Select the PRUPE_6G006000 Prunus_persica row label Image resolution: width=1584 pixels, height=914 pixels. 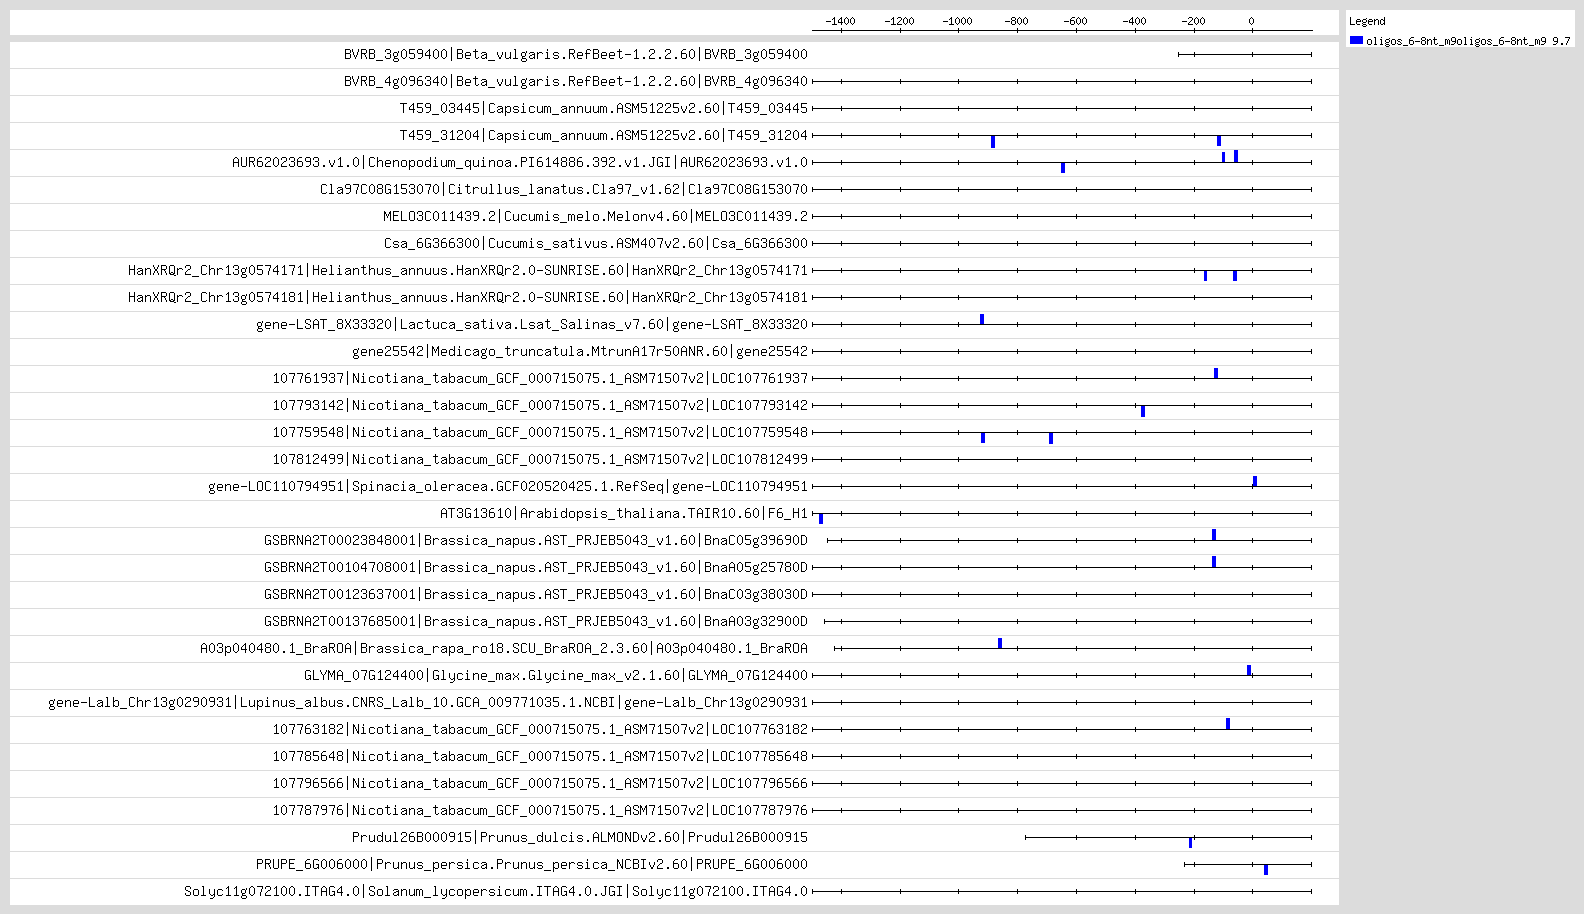point(532,864)
